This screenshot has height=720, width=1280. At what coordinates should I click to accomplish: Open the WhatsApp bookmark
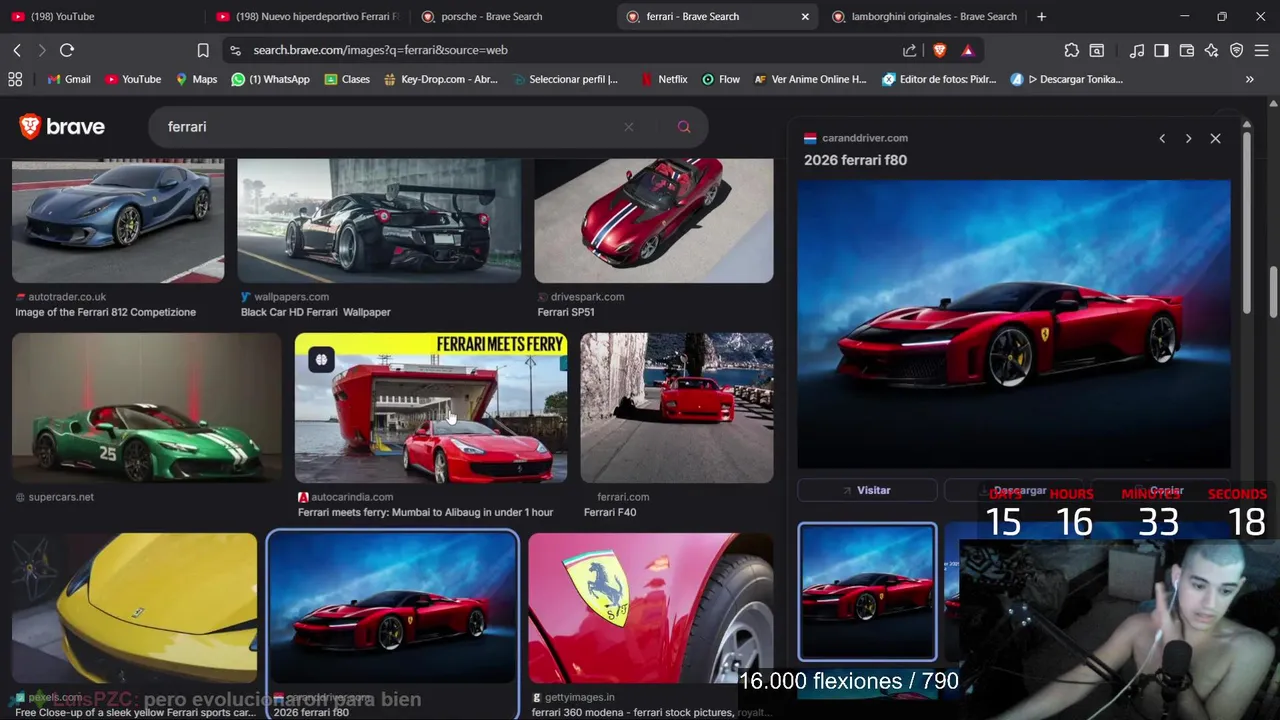pyautogui.click(x=270, y=79)
